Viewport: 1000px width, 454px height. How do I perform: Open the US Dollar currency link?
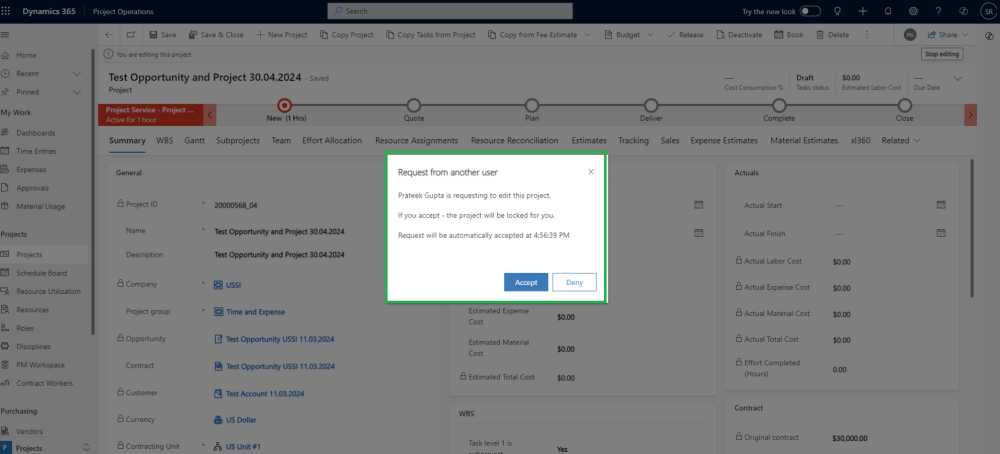(x=240, y=420)
